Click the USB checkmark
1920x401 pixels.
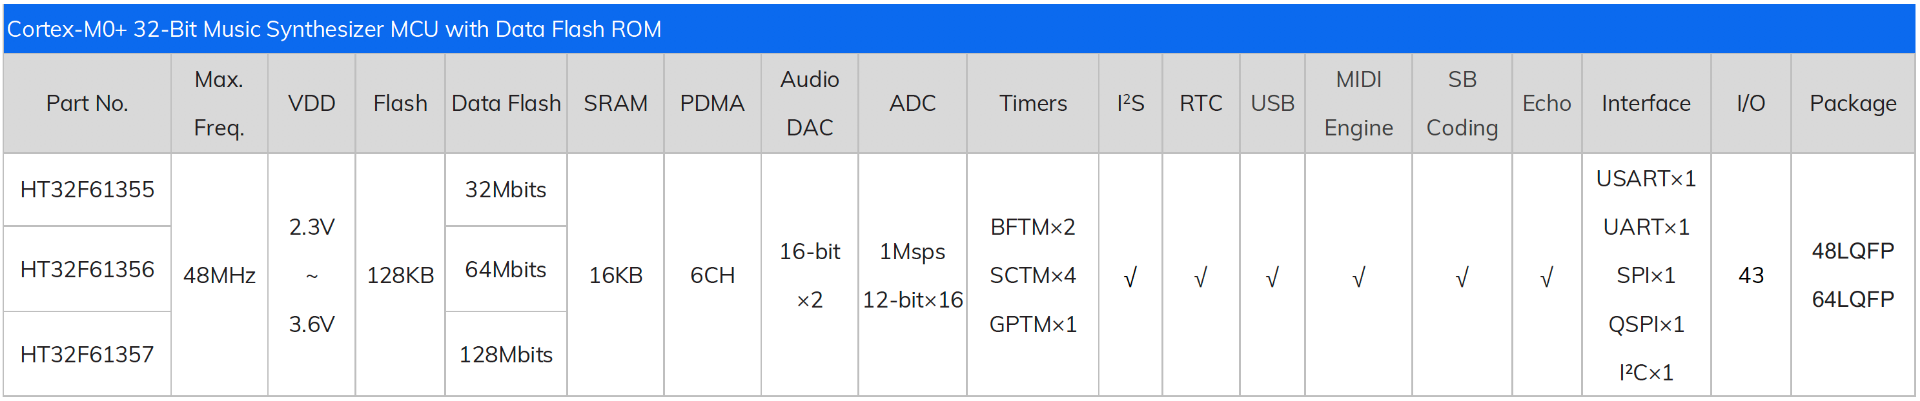click(x=1272, y=277)
